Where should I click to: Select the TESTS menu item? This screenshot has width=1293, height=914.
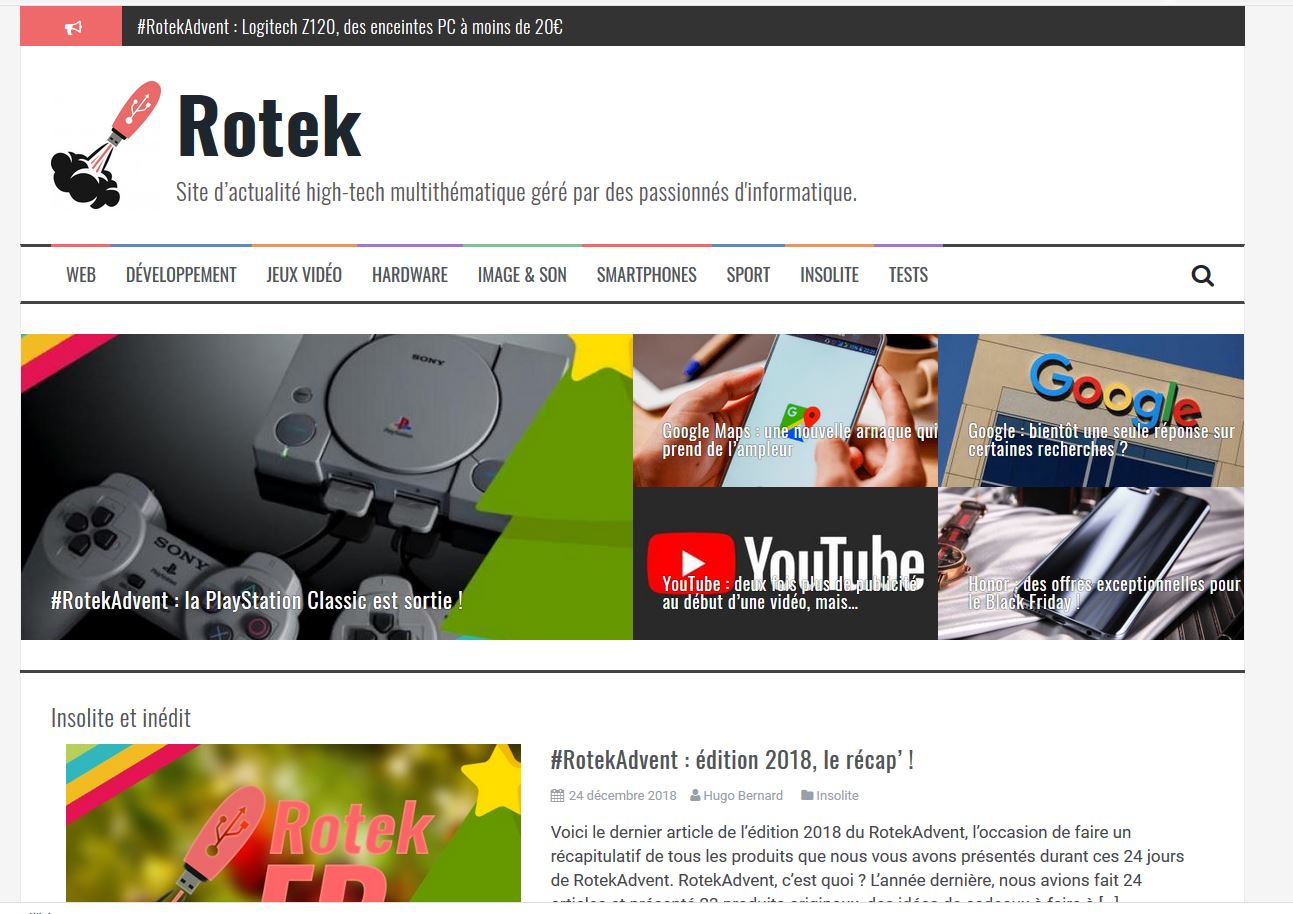(x=908, y=275)
